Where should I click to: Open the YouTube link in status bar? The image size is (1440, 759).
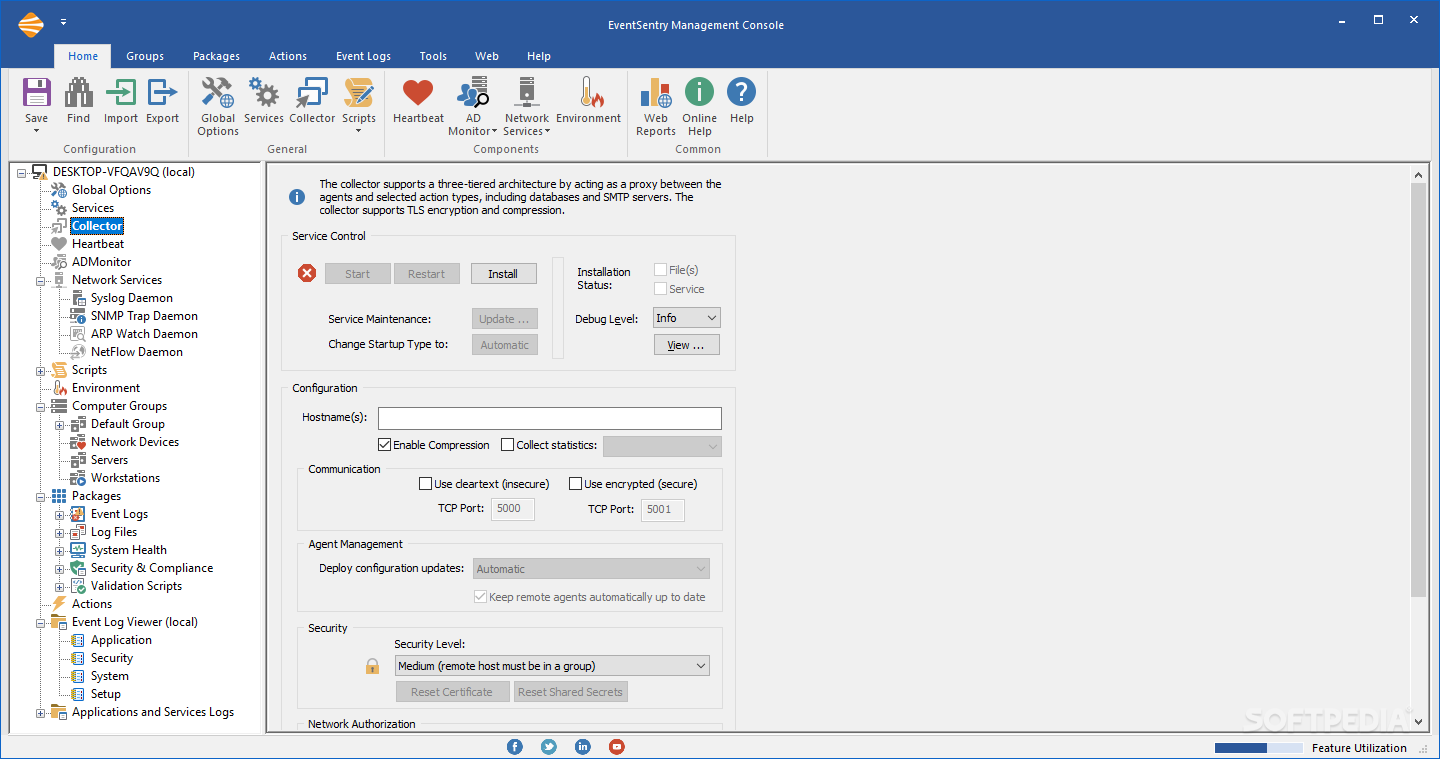(x=617, y=747)
